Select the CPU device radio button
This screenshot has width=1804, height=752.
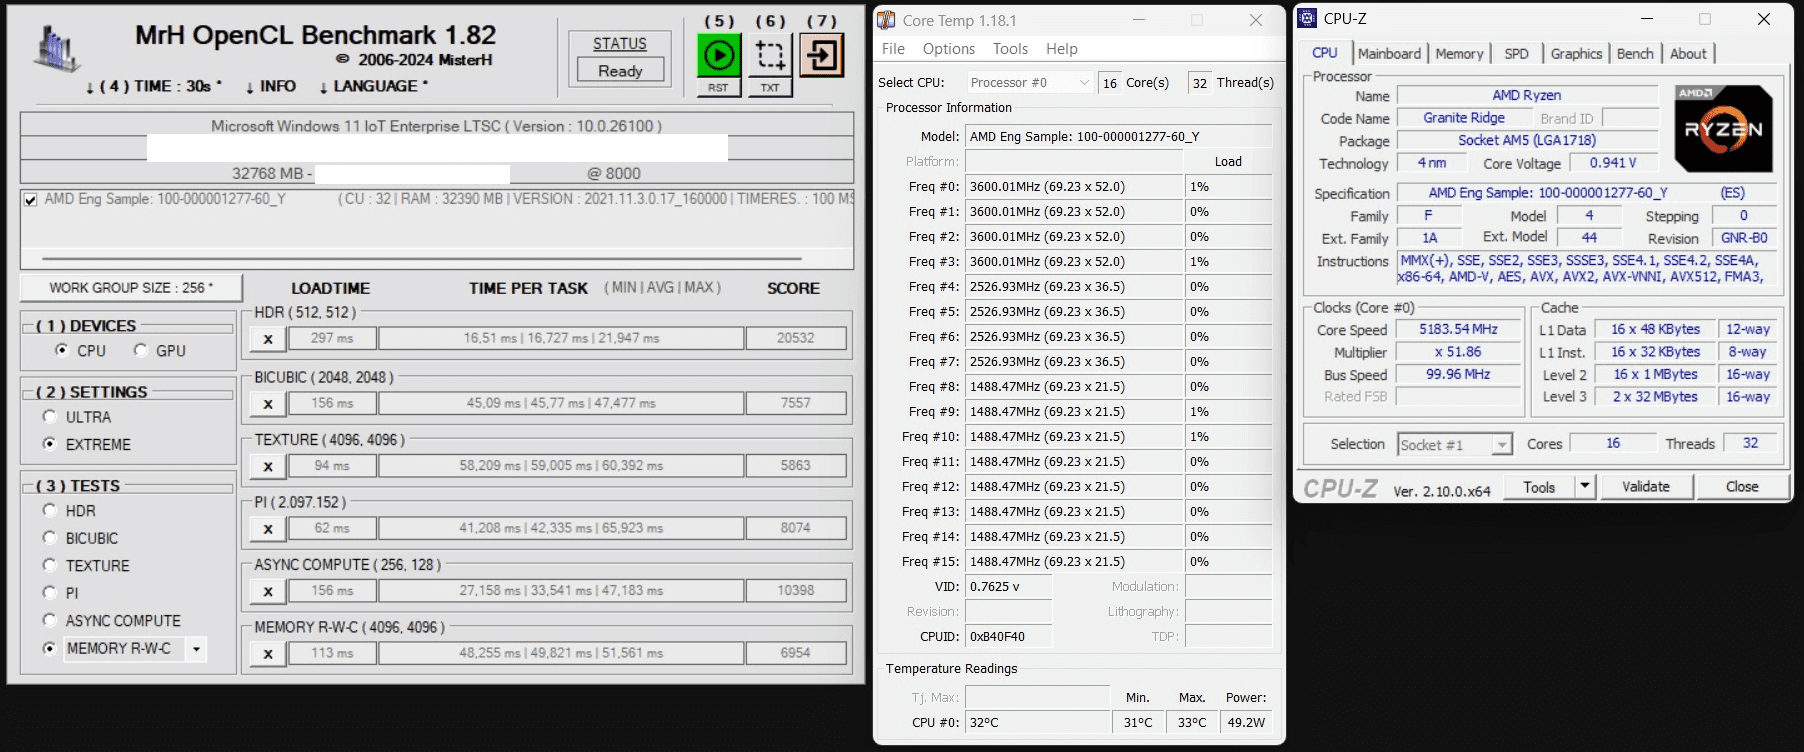(62, 350)
